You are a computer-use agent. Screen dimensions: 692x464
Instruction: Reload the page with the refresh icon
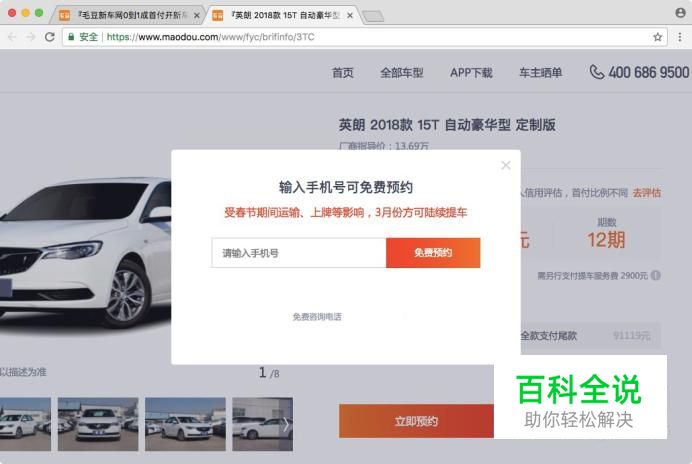coord(49,37)
